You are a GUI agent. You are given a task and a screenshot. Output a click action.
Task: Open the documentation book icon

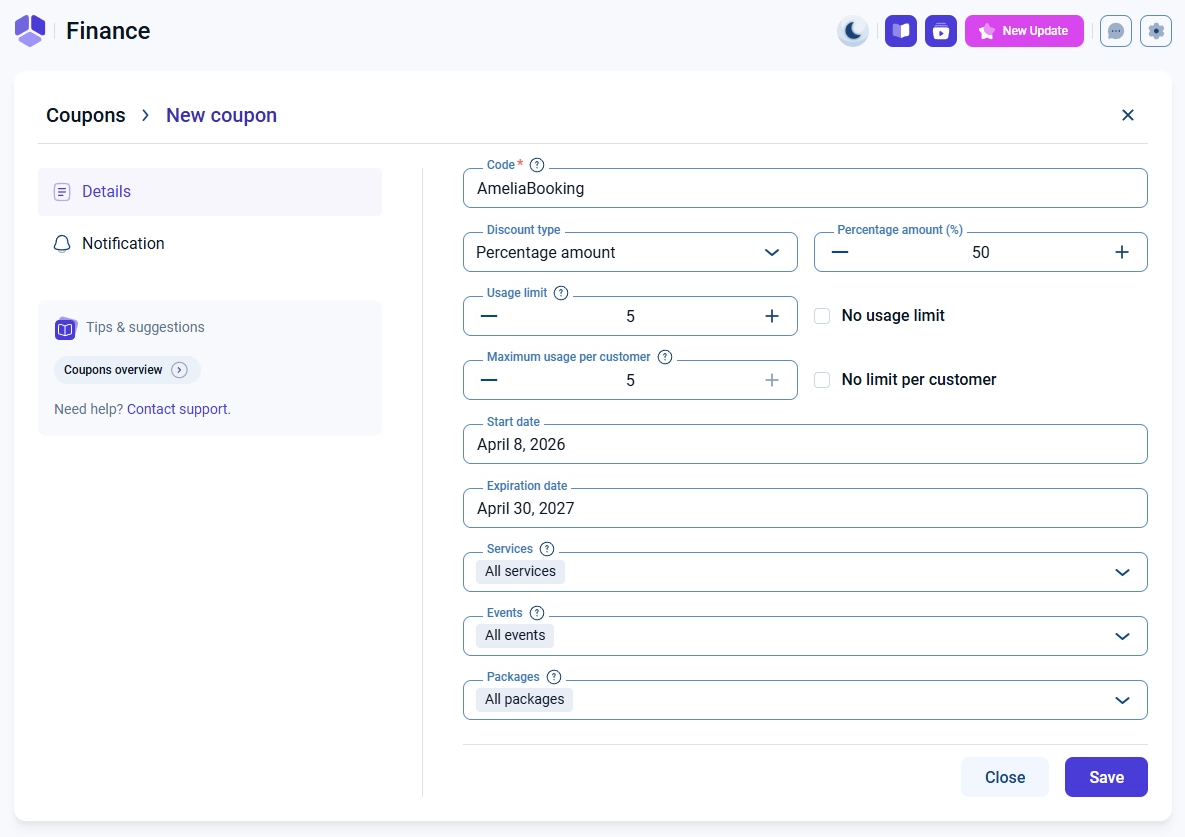click(x=901, y=31)
